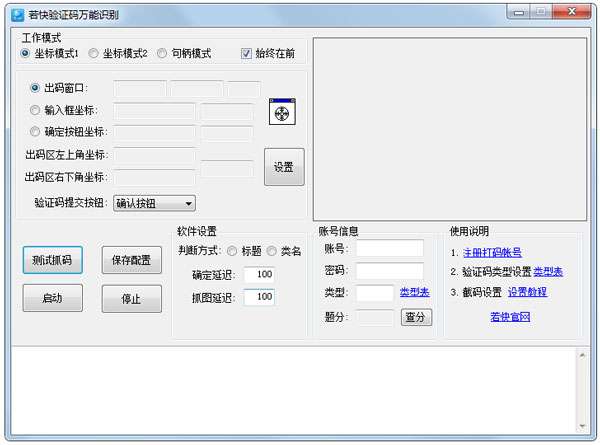Minimize the 若快验证码万能识别 window
Image resolution: width=600 pixels, height=445 pixels.
point(518,12)
